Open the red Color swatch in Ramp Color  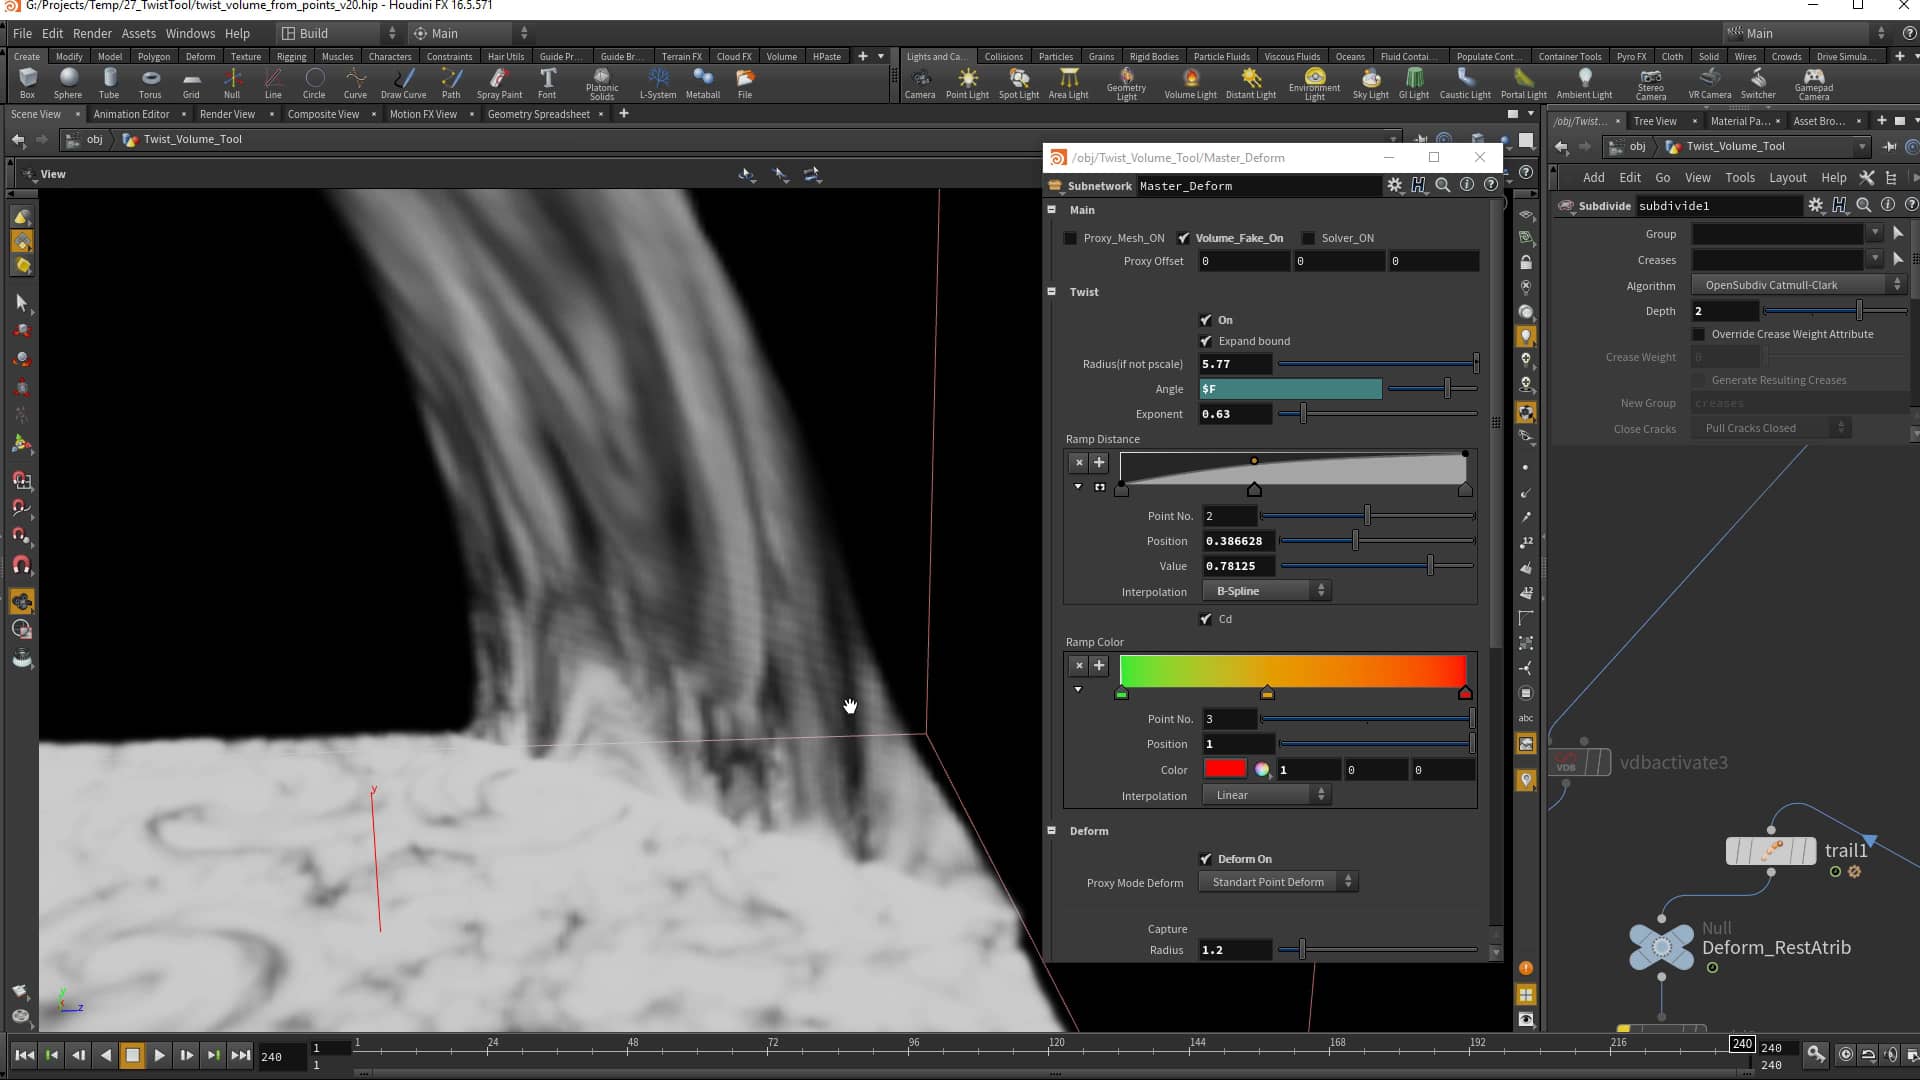tap(1225, 769)
